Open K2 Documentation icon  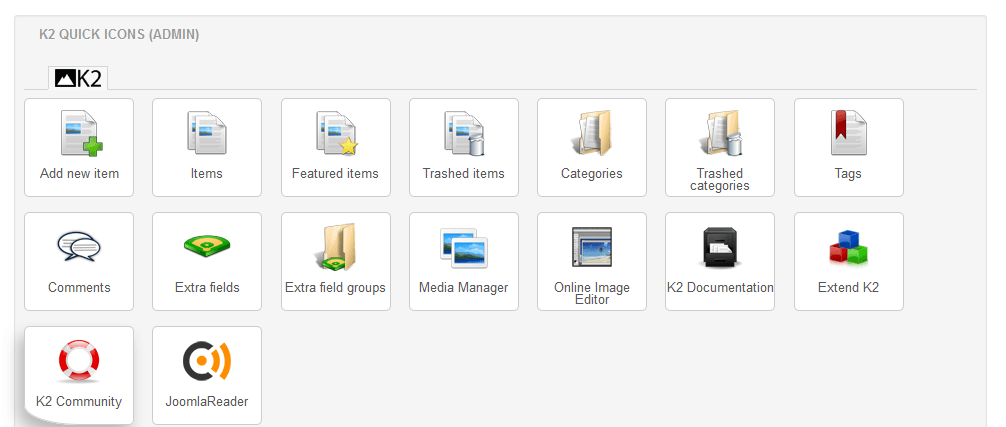[720, 262]
